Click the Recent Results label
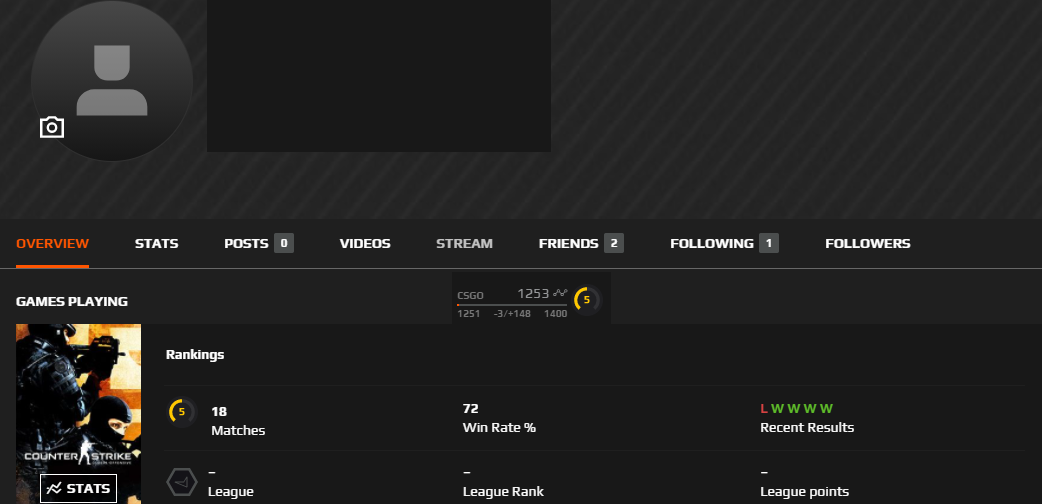Screen dimensions: 1042x504 coord(807,428)
